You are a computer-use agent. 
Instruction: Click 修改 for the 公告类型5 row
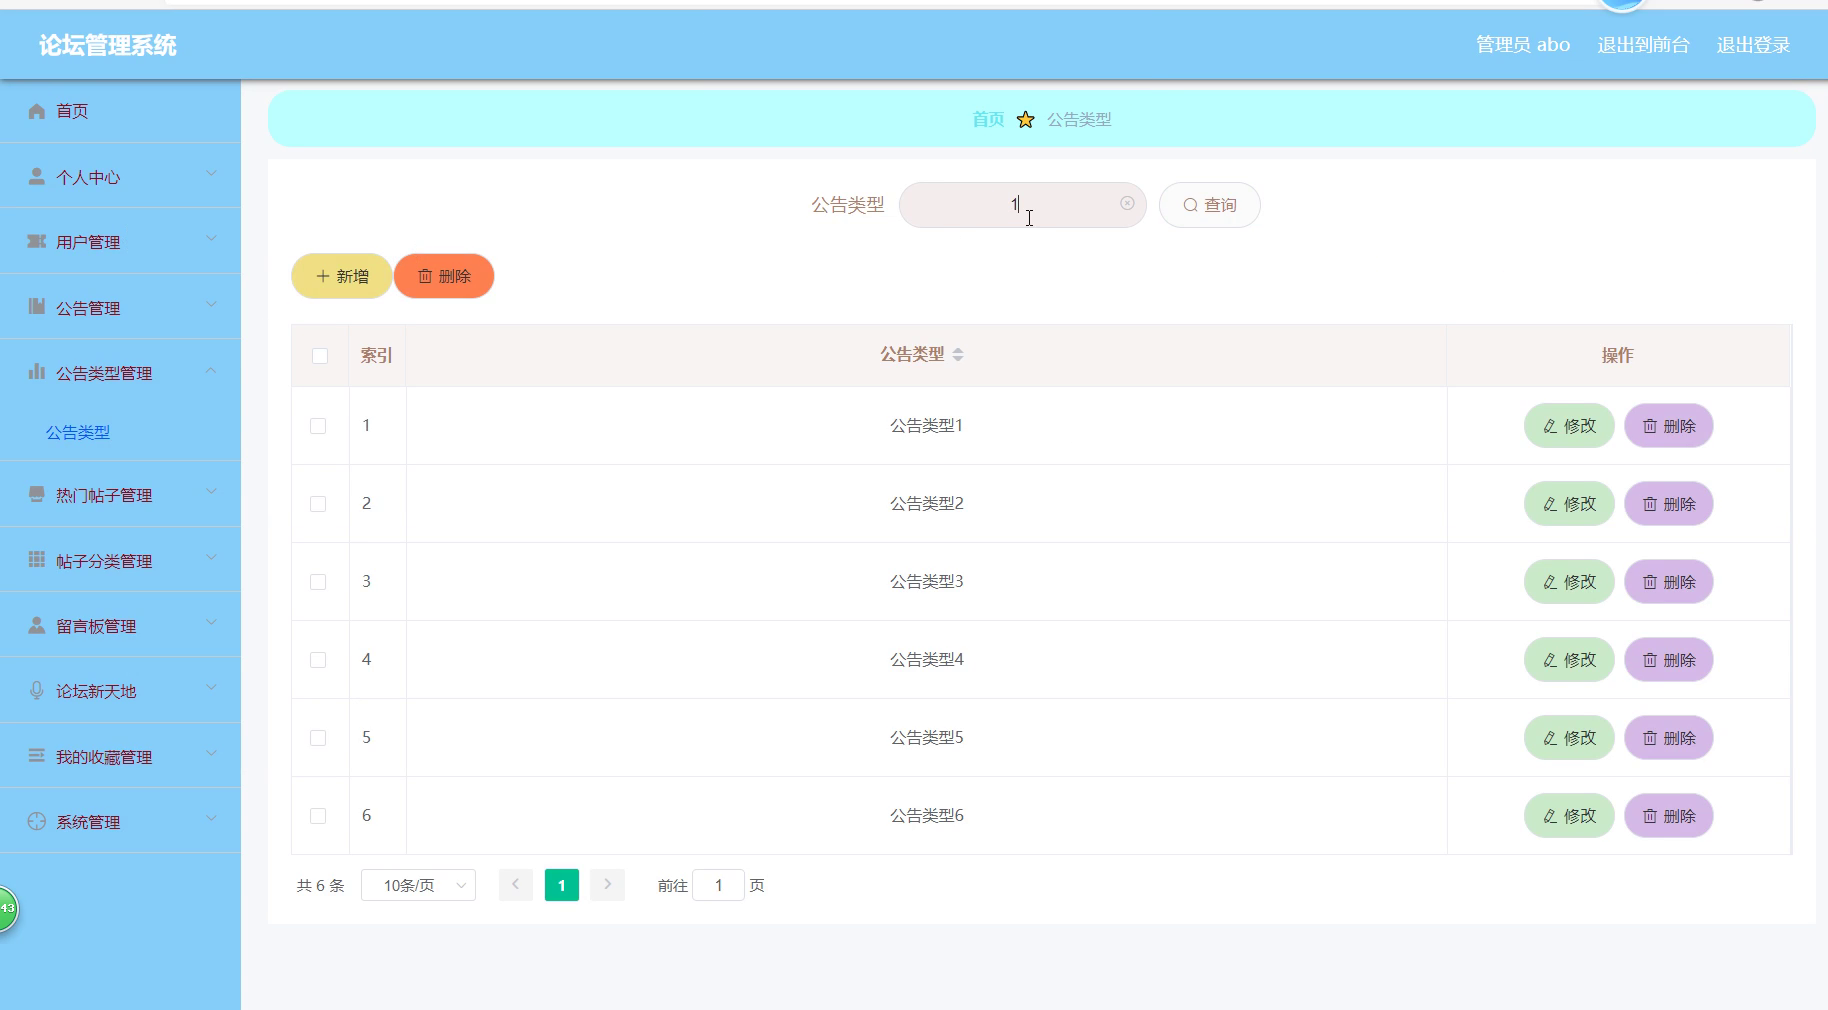tap(1569, 738)
